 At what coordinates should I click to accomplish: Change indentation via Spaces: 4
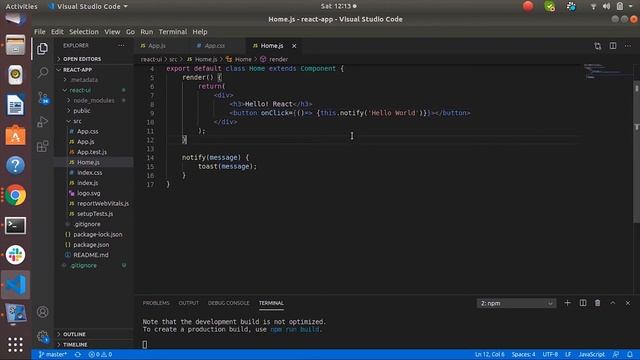point(523,354)
